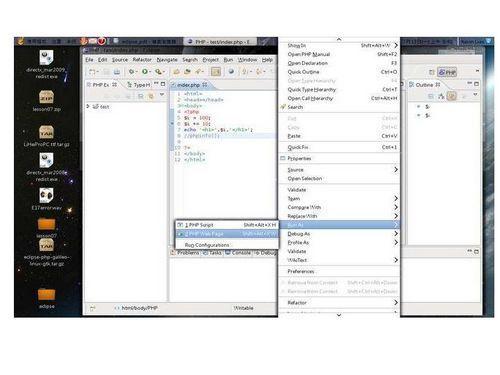Viewport: 500px width, 375px height.
Task: Open the Outline view menu triangle
Action: (475, 95)
